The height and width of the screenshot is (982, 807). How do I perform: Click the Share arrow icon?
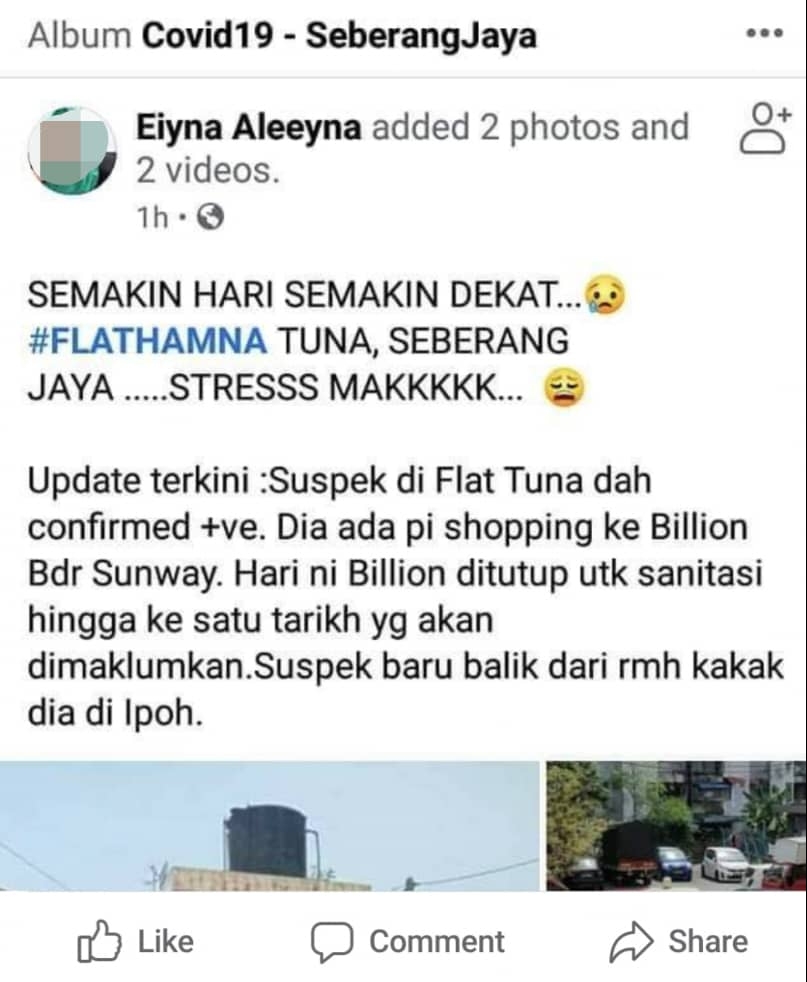click(632, 941)
